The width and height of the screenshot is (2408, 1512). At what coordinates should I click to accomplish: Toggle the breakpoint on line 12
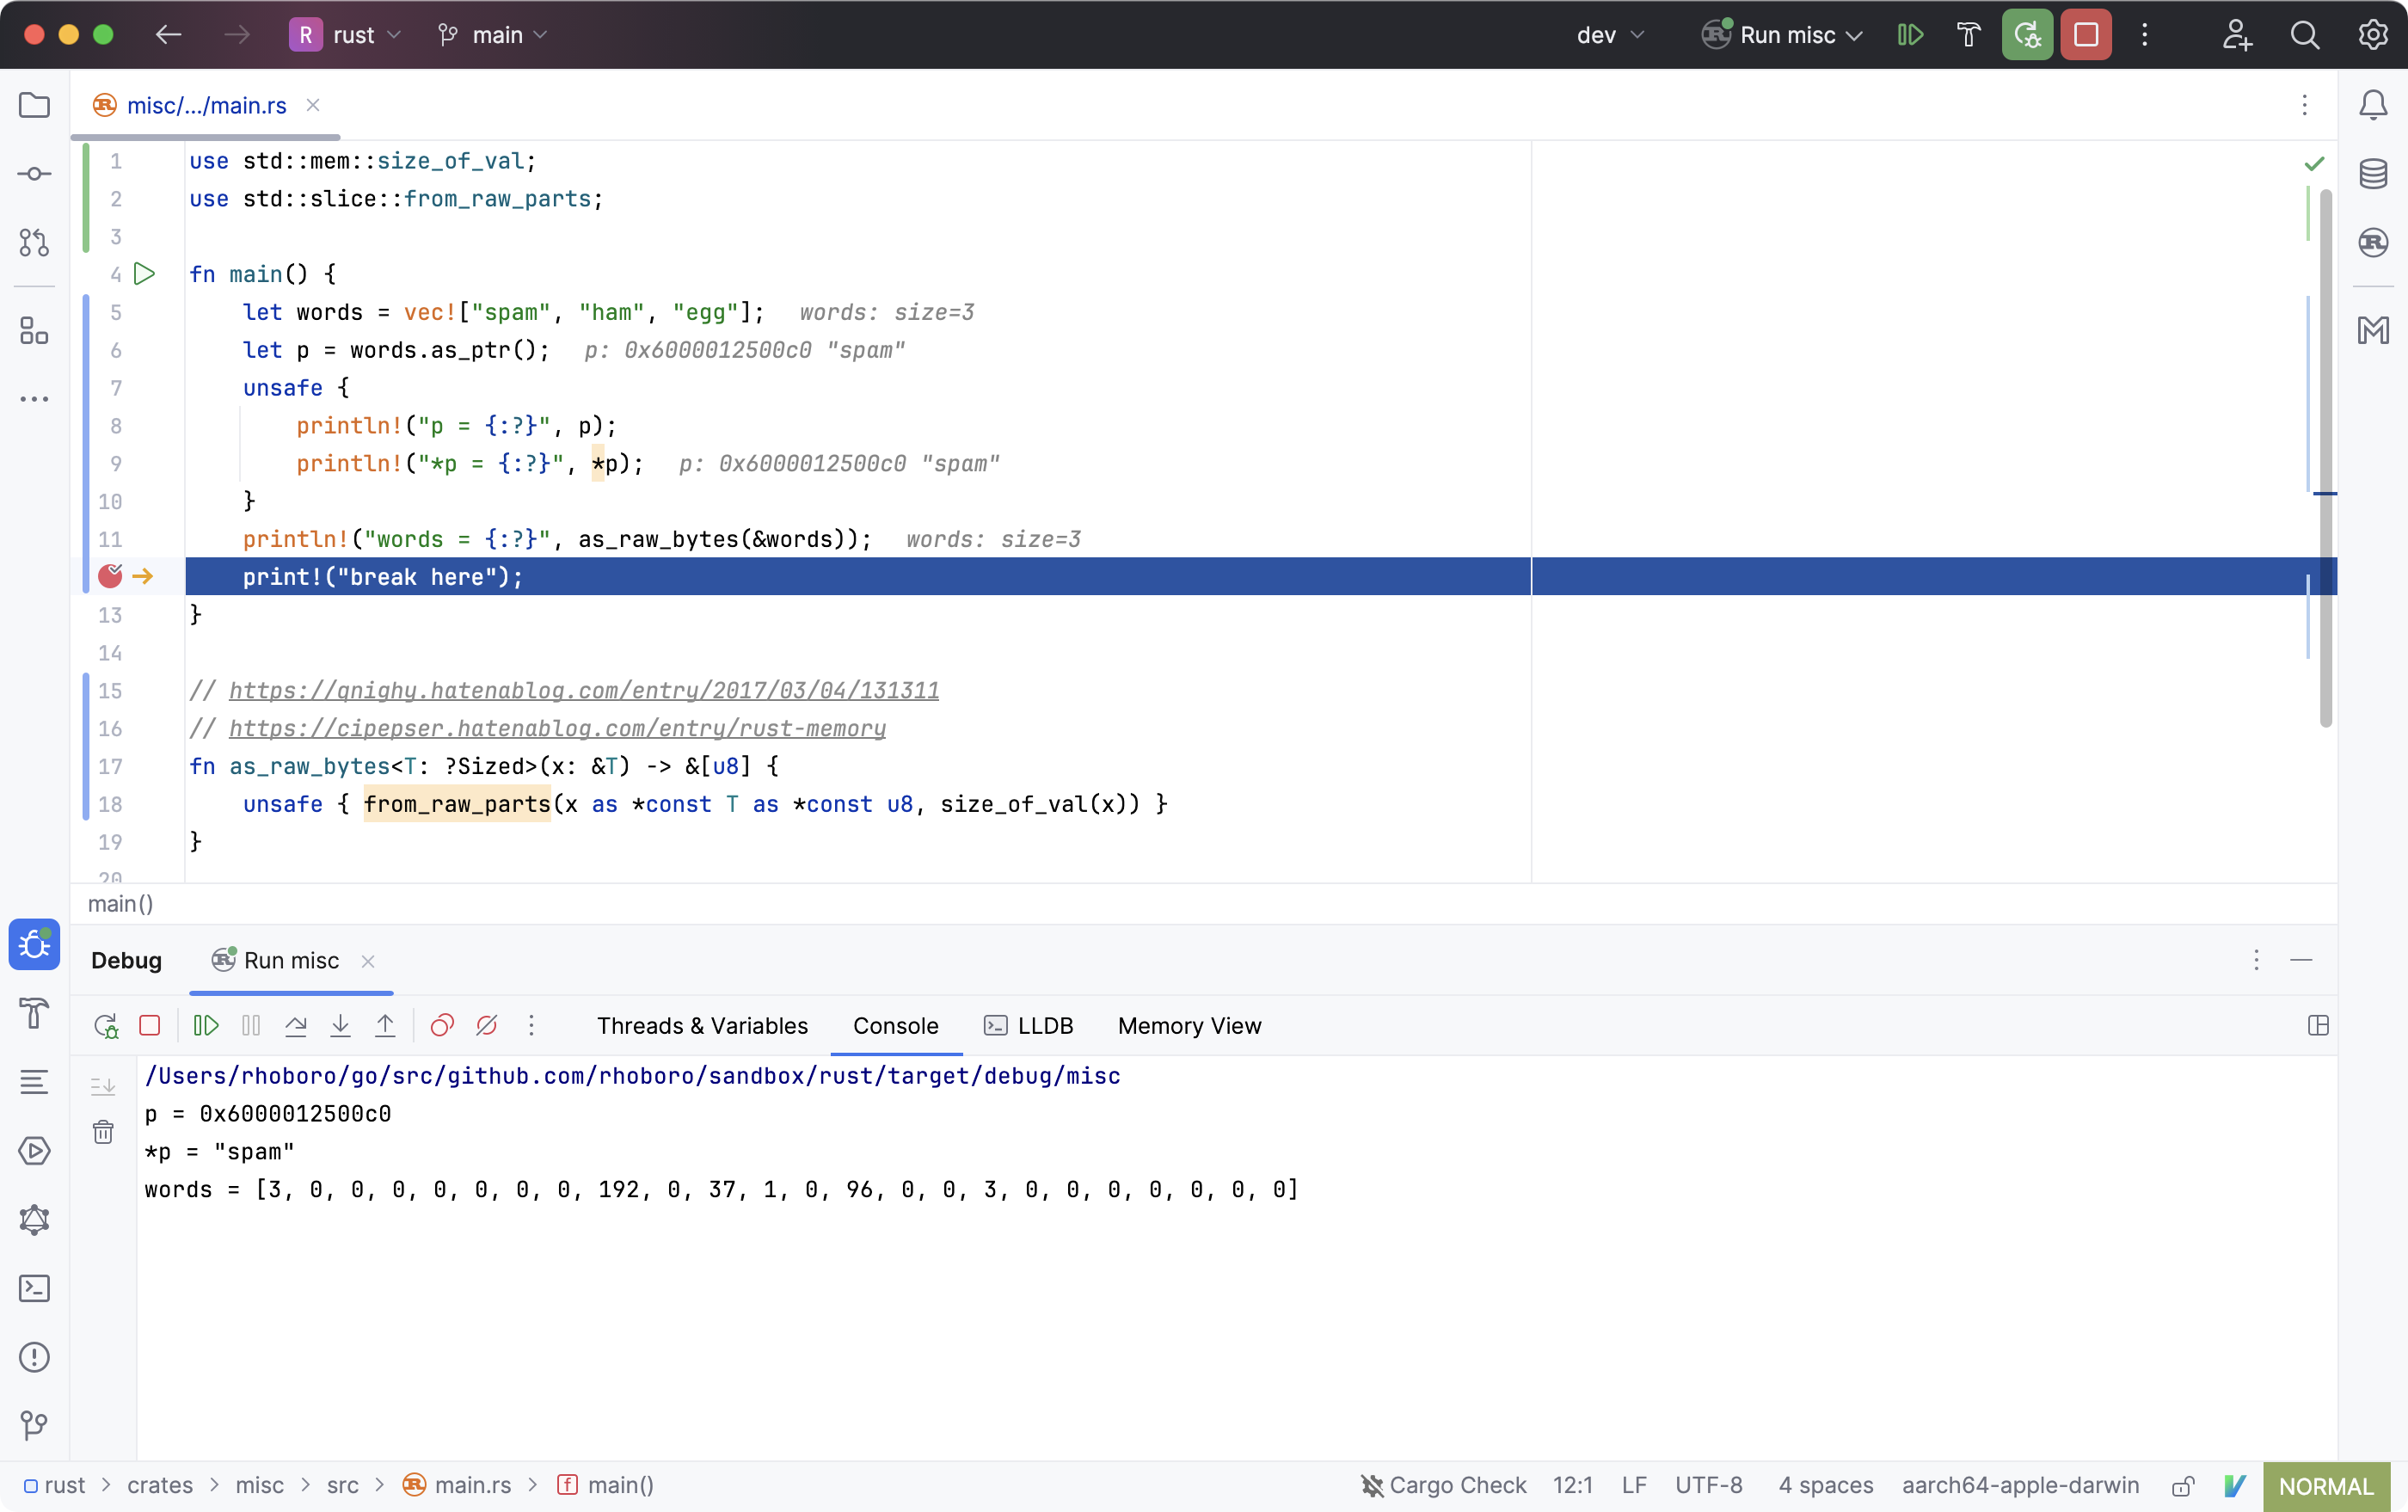point(110,575)
